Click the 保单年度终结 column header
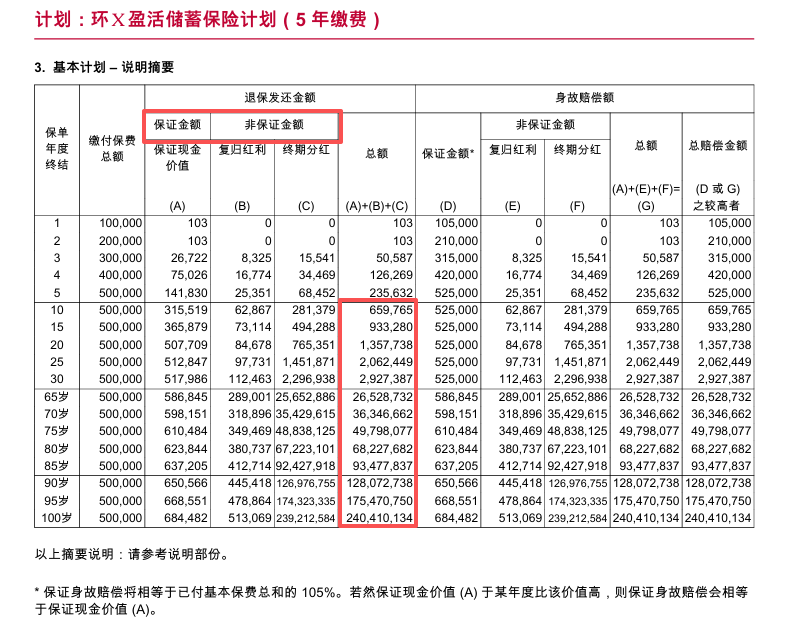 click(x=58, y=149)
